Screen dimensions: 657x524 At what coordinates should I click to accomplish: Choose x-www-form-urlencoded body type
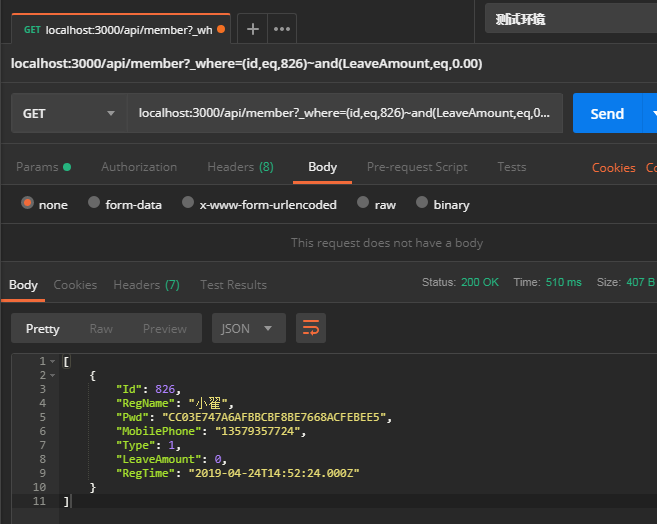click(x=188, y=204)
